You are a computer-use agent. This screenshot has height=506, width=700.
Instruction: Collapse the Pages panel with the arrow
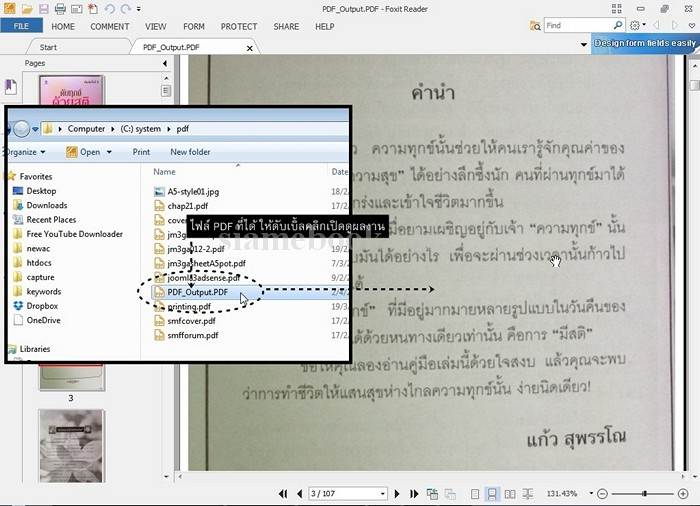coord(165,63)
